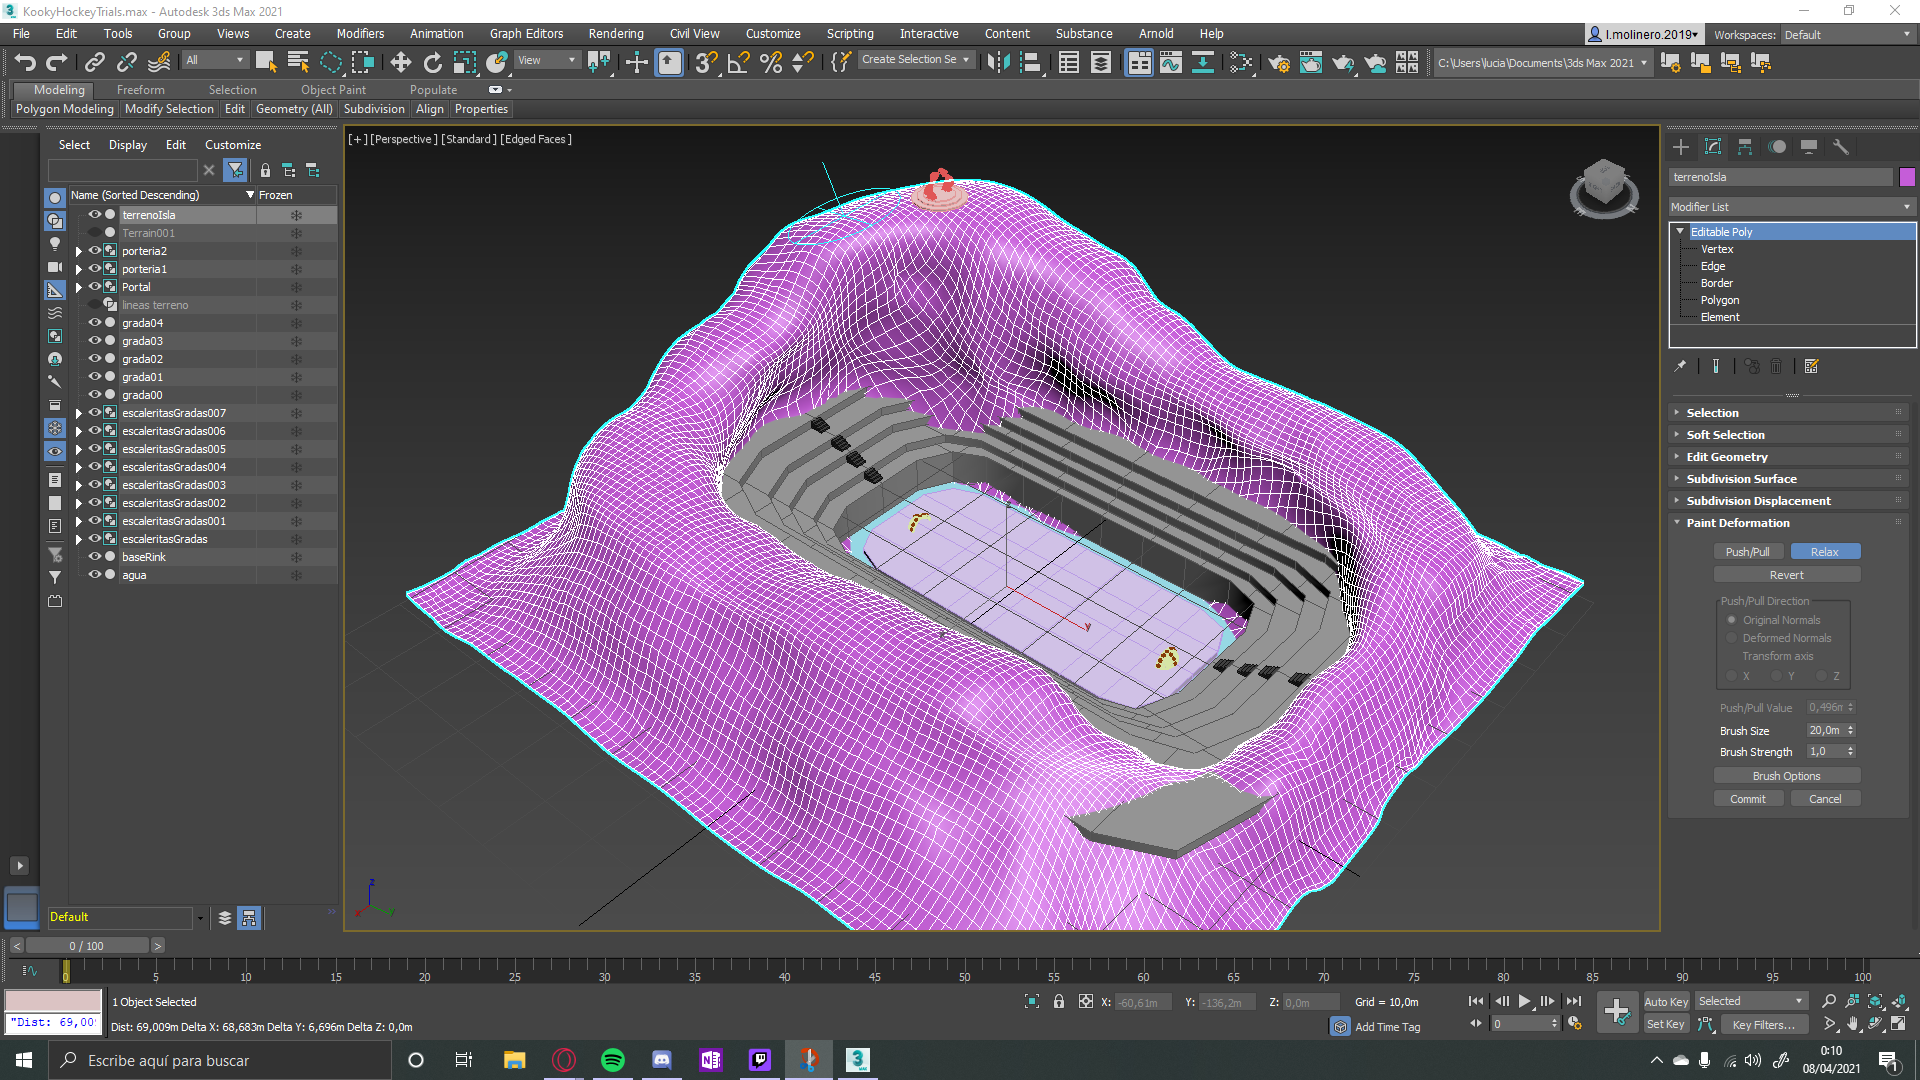This screenshot has width=1920, height=1080.
Task: Switch to the Freeform ribbon tab
Action: (140, 90)
